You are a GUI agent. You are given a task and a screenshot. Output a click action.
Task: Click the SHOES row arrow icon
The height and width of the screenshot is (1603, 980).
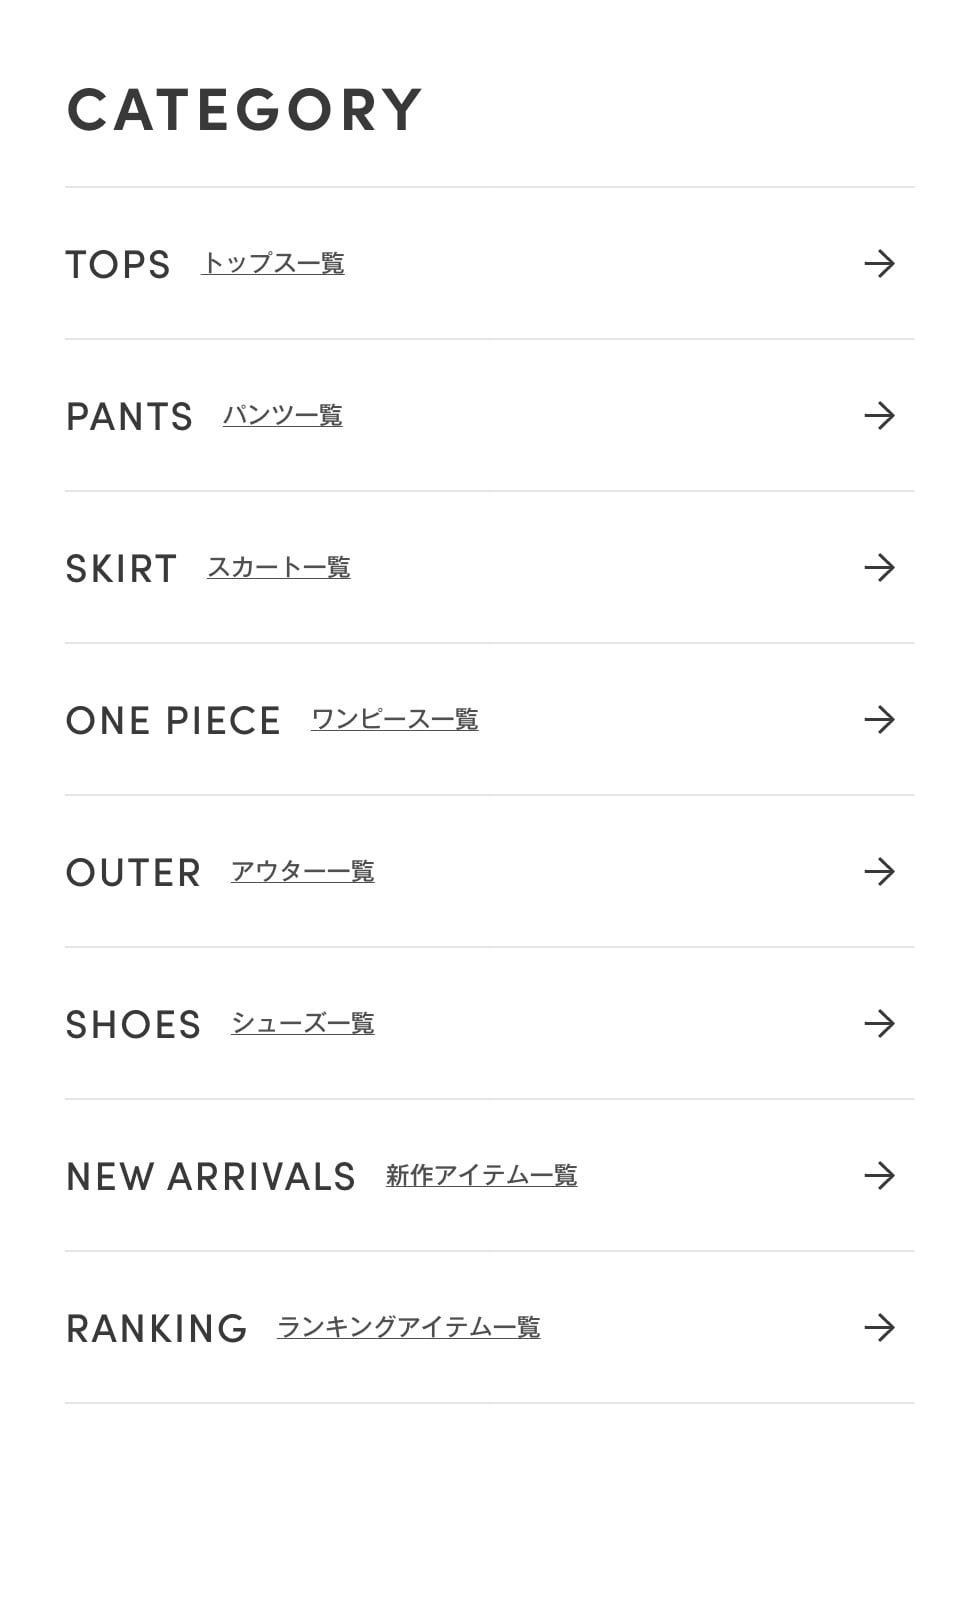point(879,1024)
